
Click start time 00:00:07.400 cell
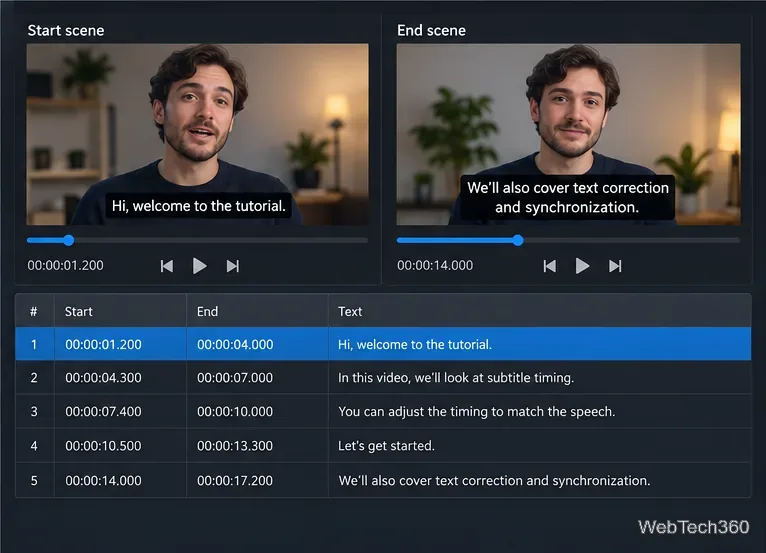(x=104, y=411)
